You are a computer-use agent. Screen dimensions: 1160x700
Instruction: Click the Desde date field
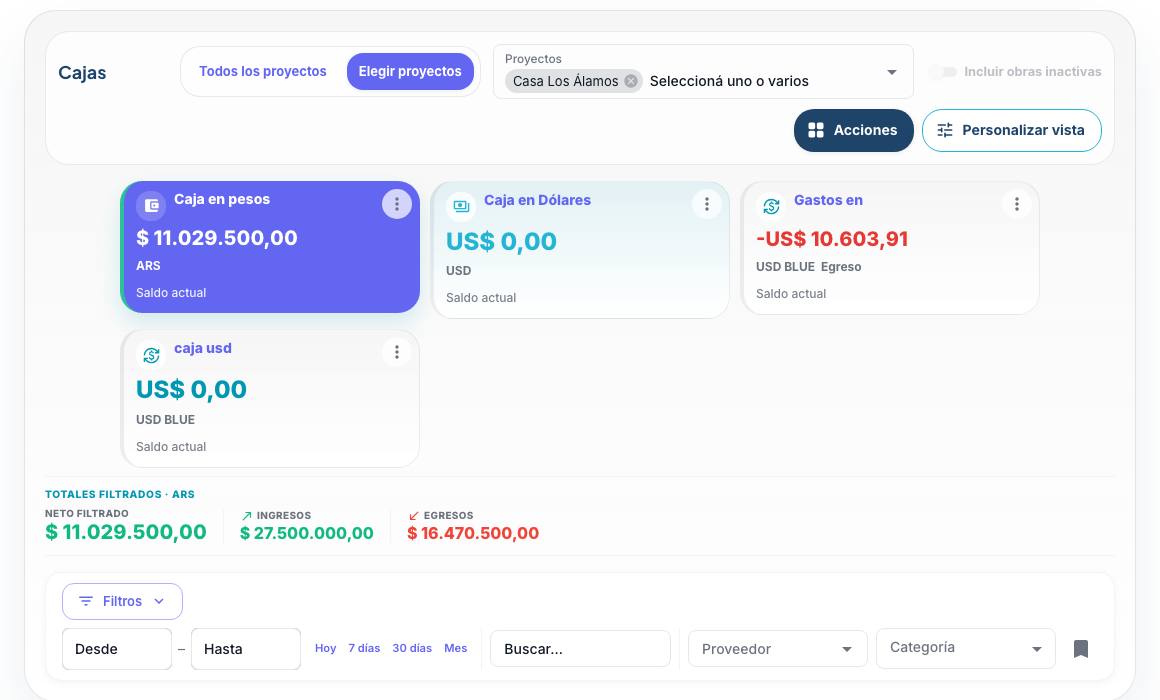click(x=117, y=649)
